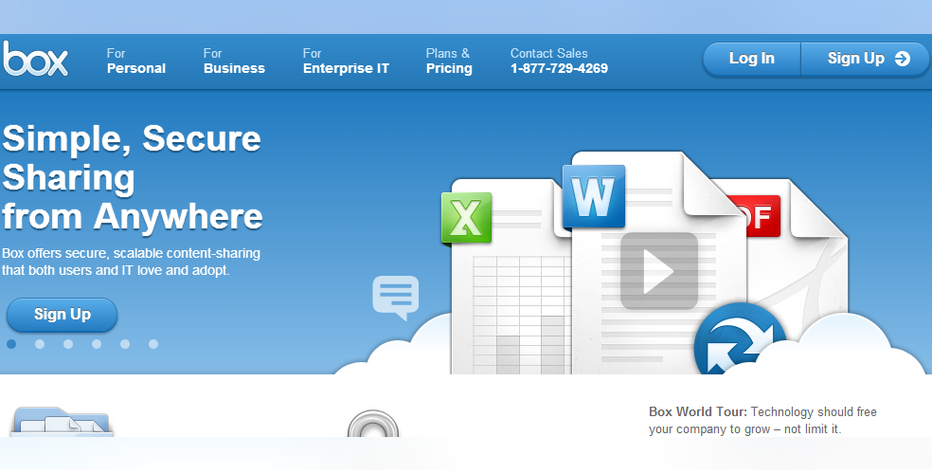
Task: Open the For Business menu item
Action: (x=234, y=61)
